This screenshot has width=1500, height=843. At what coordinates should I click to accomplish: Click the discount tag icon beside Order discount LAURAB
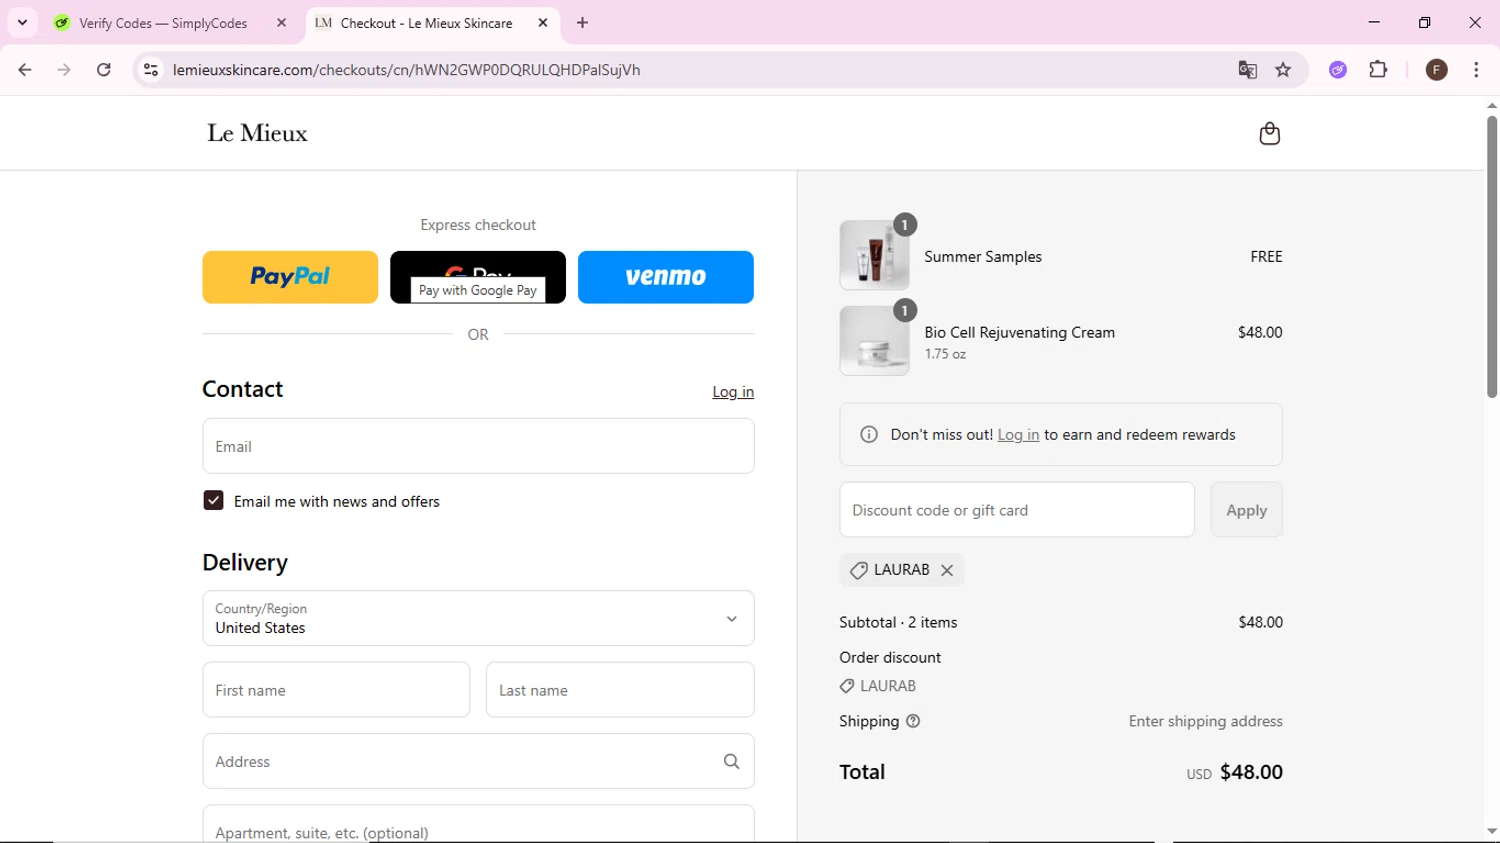click(x=847, y=686)
